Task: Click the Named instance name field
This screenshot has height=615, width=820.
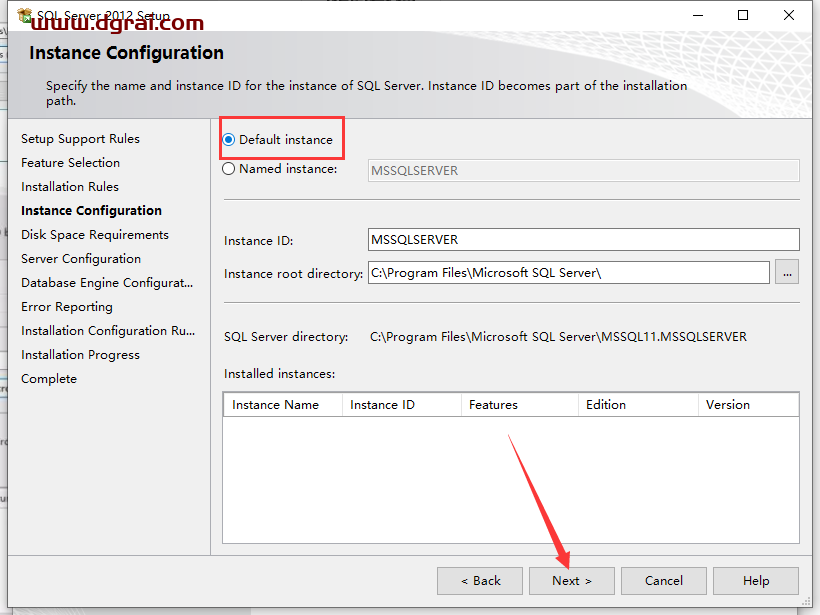Action: pos(584,170)
